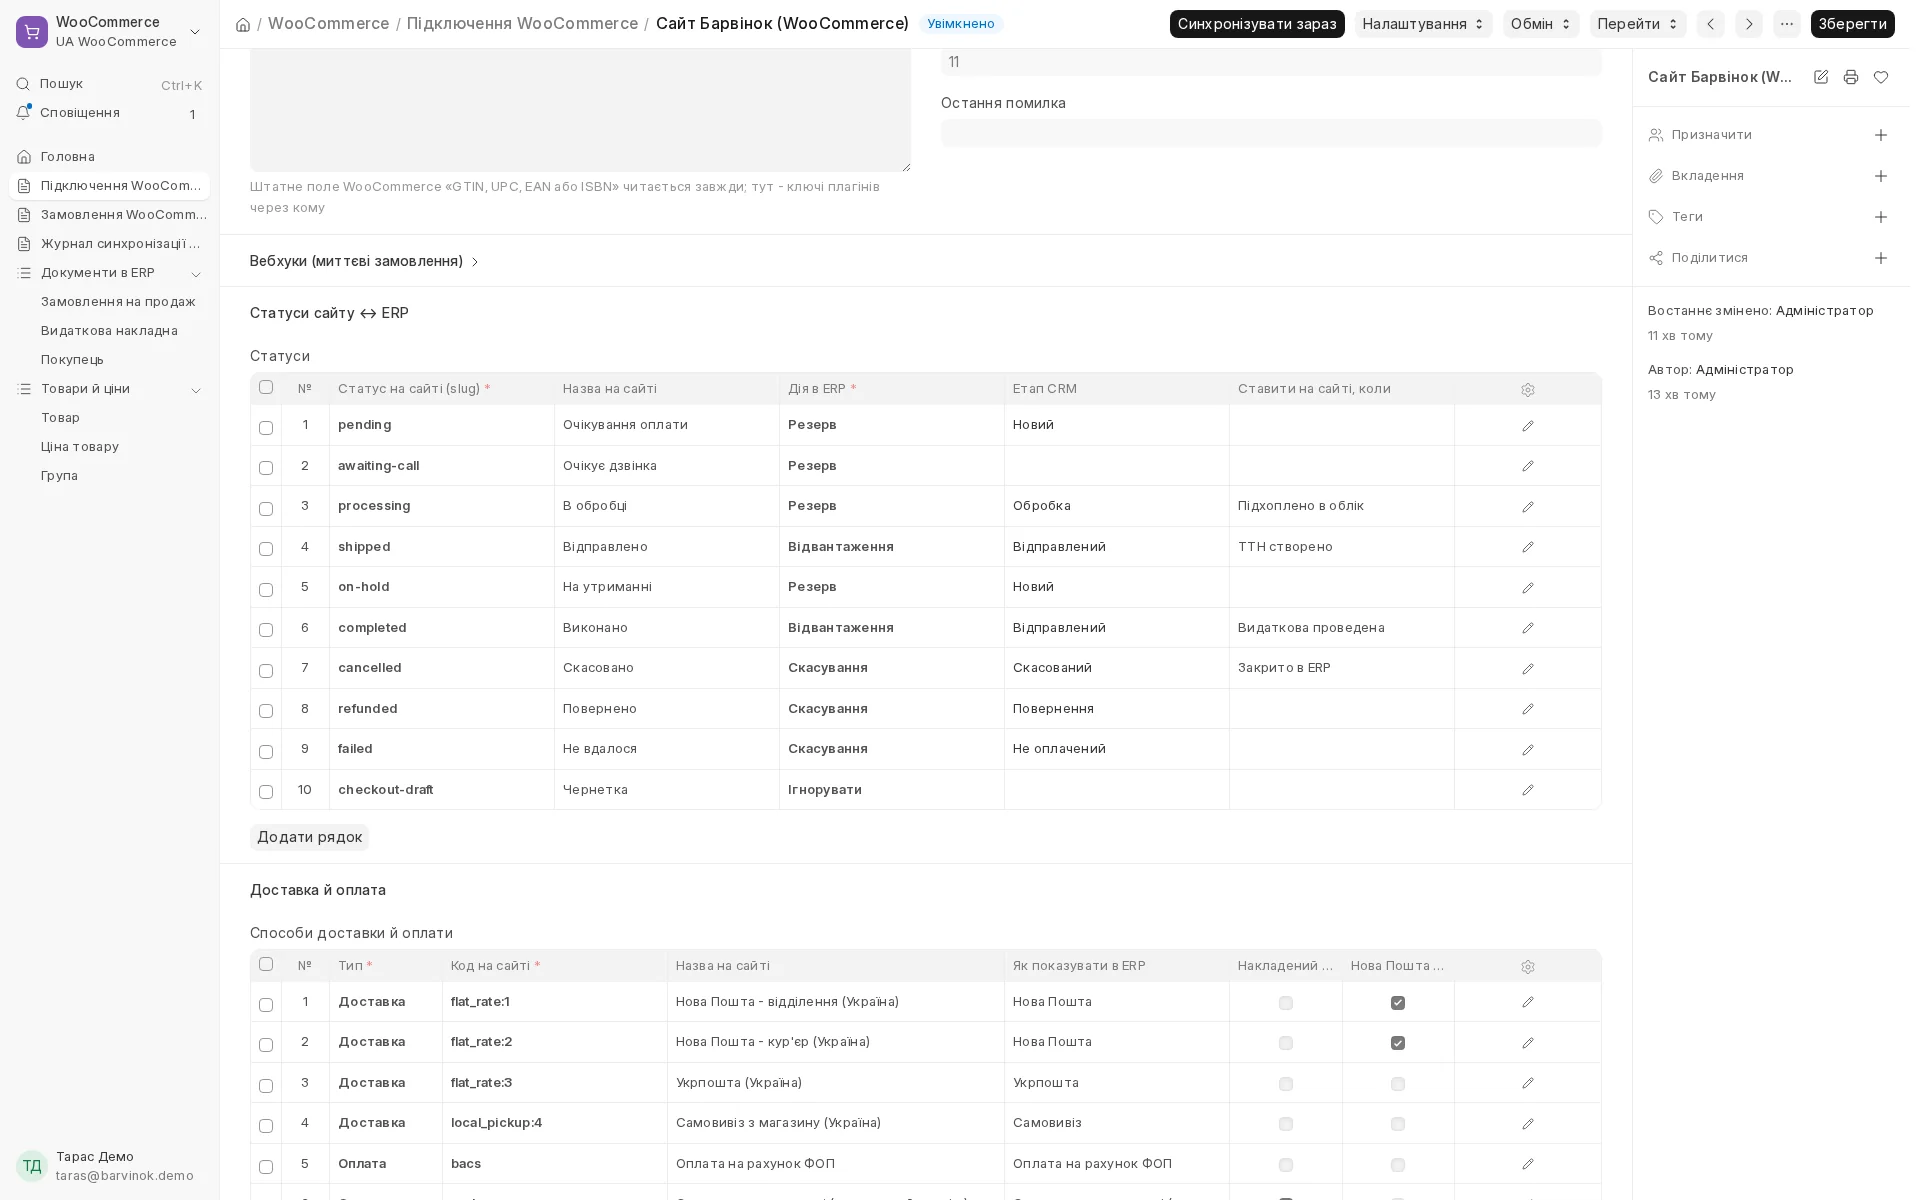Tick the checkbox for shipped row
This screenshot has width=1920, height=1200.
click(266, 549)
